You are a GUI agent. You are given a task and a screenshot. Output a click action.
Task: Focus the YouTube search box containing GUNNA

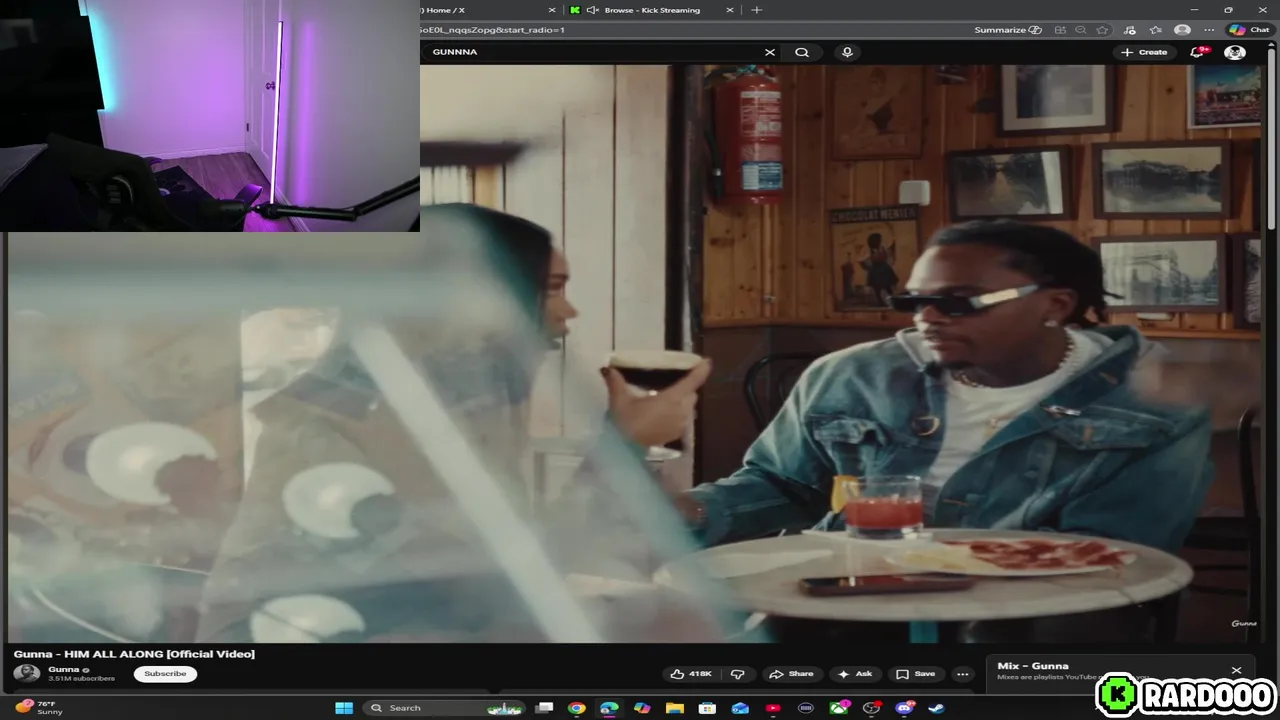pos(595,52)
